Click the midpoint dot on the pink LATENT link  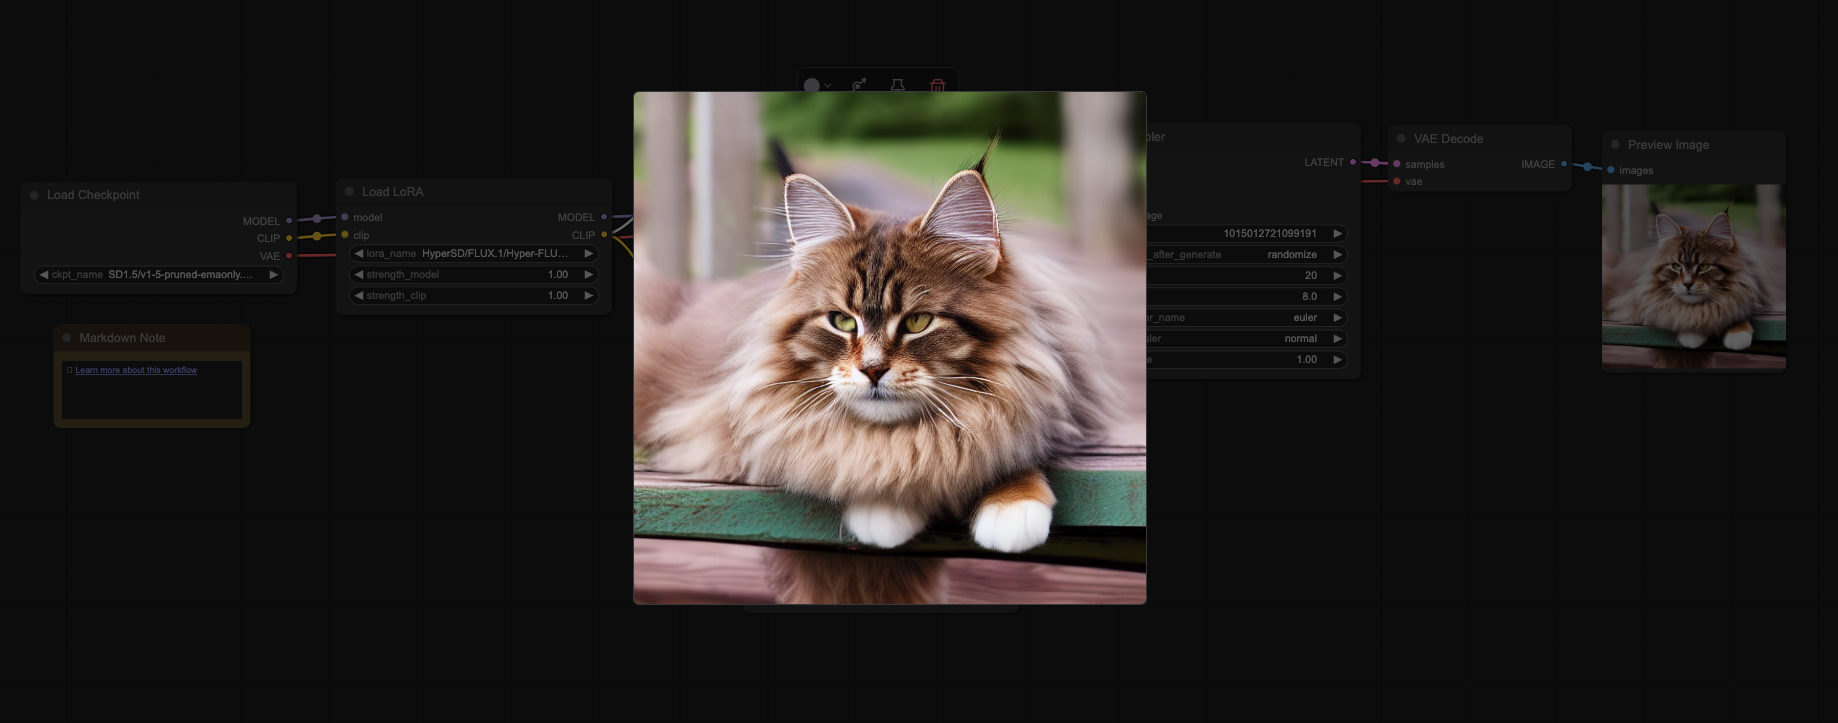click(1375, 163)
